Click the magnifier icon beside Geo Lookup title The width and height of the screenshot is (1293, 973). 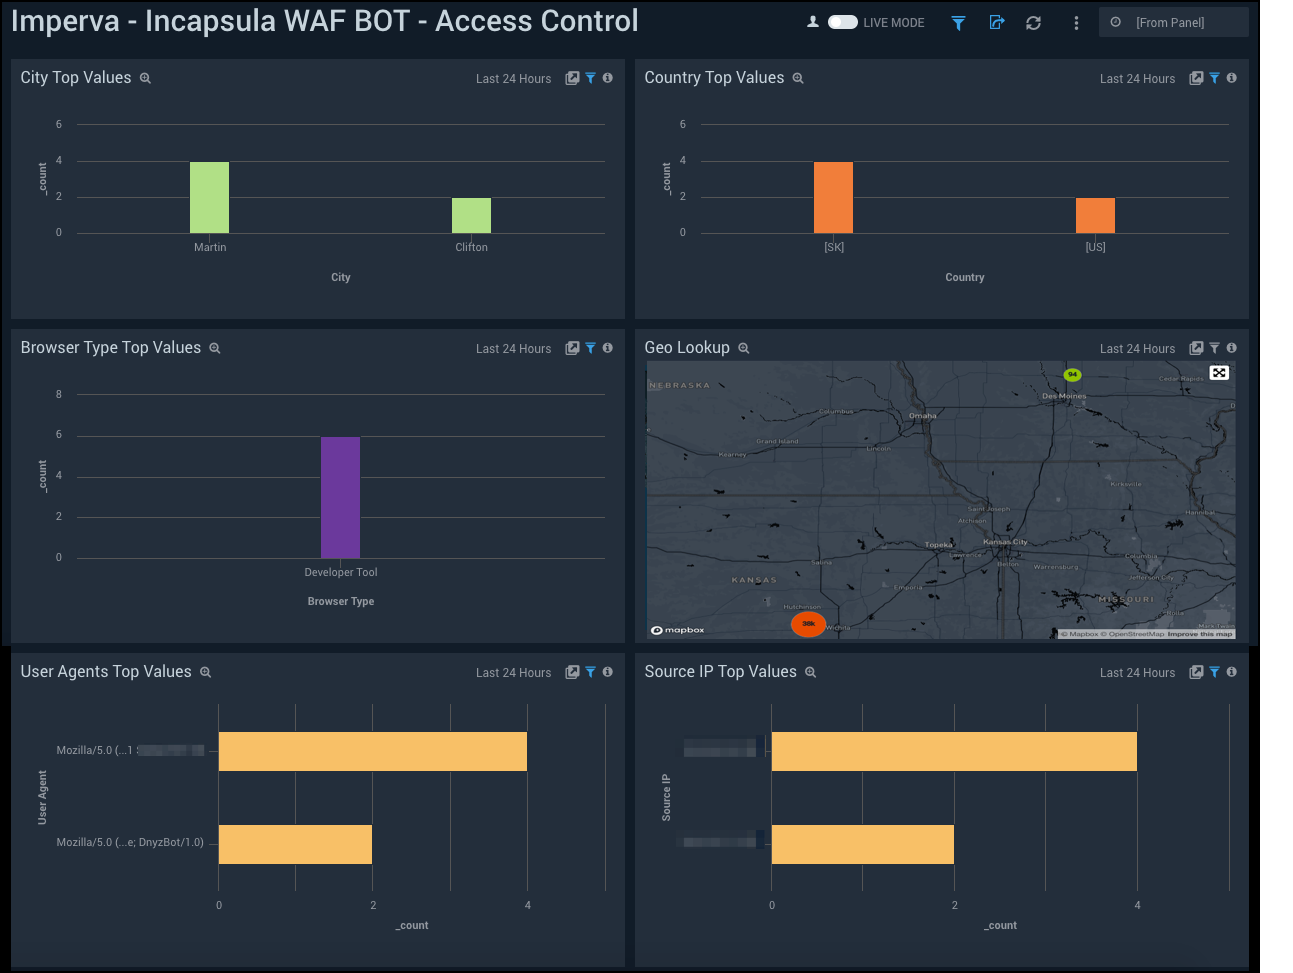(x=743, y=347)
